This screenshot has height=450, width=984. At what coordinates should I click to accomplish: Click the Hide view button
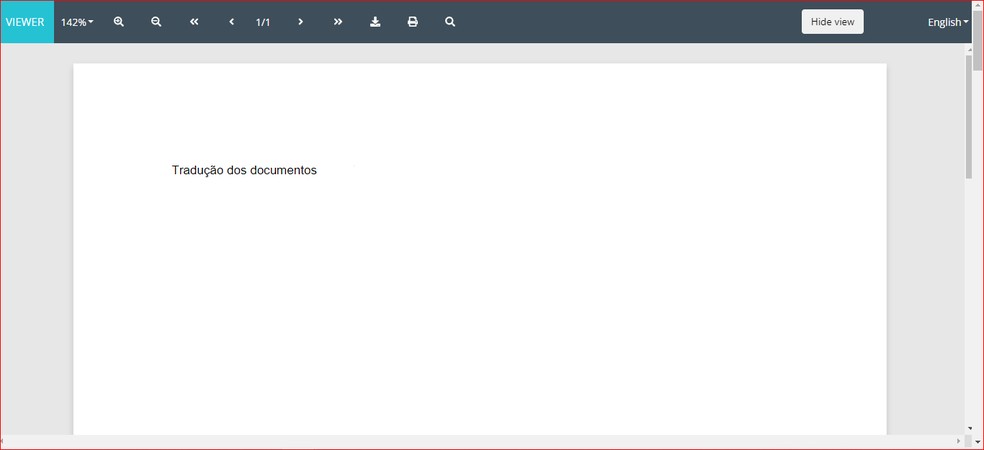pos(832,22)
